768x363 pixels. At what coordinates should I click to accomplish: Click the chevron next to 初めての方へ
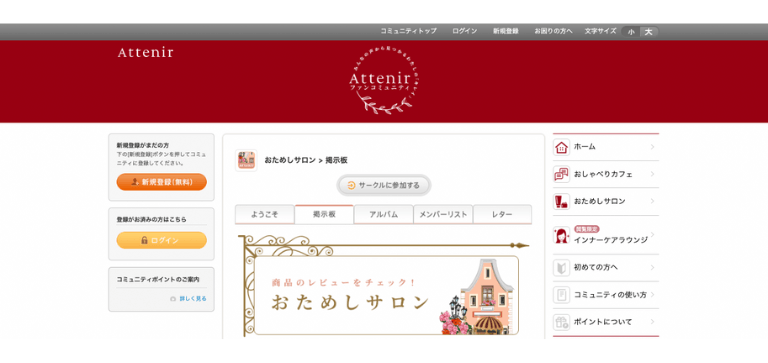click(x=652, y=267)
